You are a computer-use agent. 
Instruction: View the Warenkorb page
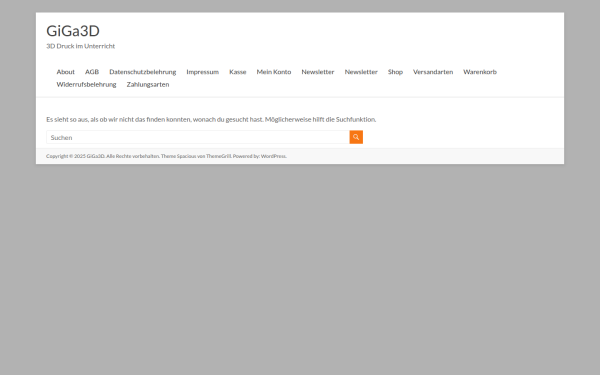coord(480,72)
